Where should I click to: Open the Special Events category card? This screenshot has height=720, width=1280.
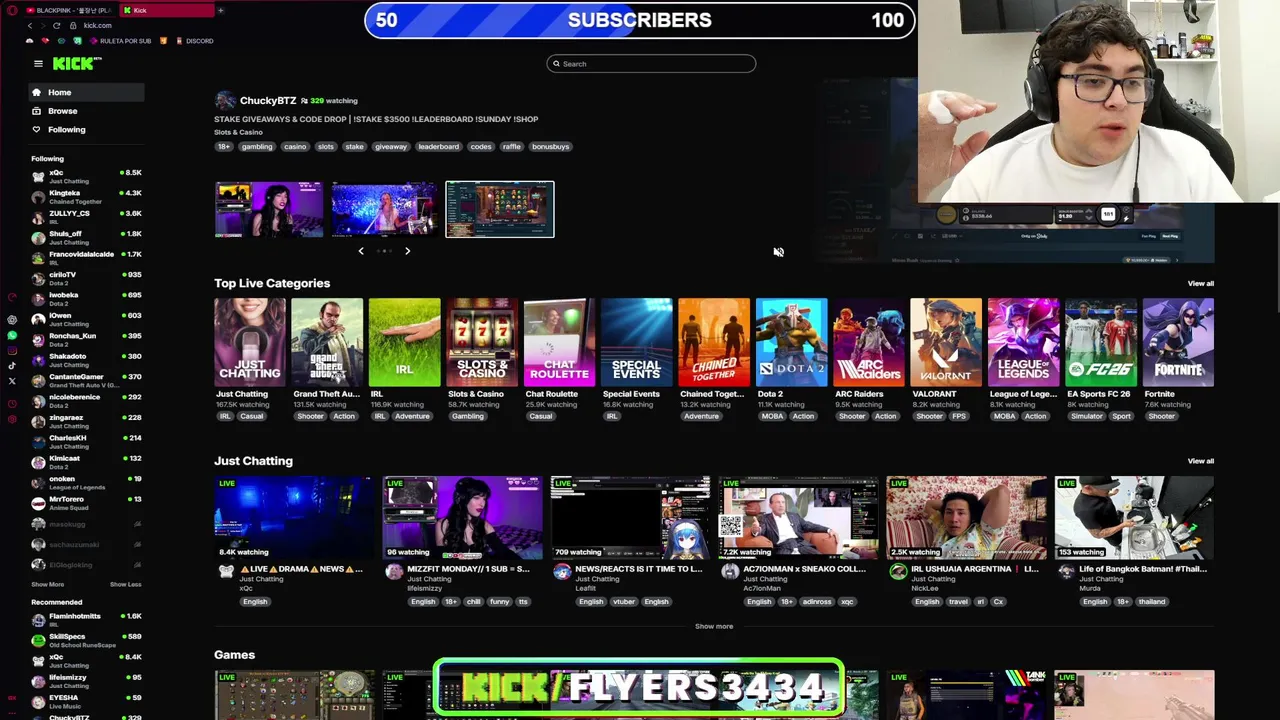(x=637, y=342)
